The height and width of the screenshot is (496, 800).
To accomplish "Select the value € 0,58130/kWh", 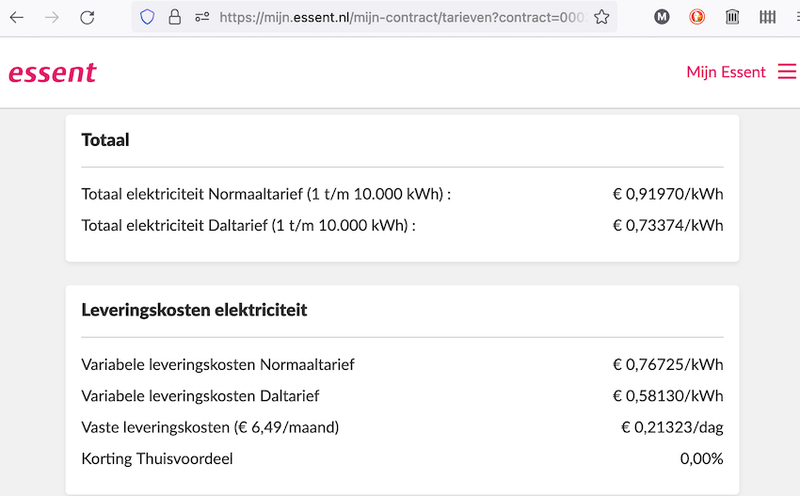I will coord(668,395).
